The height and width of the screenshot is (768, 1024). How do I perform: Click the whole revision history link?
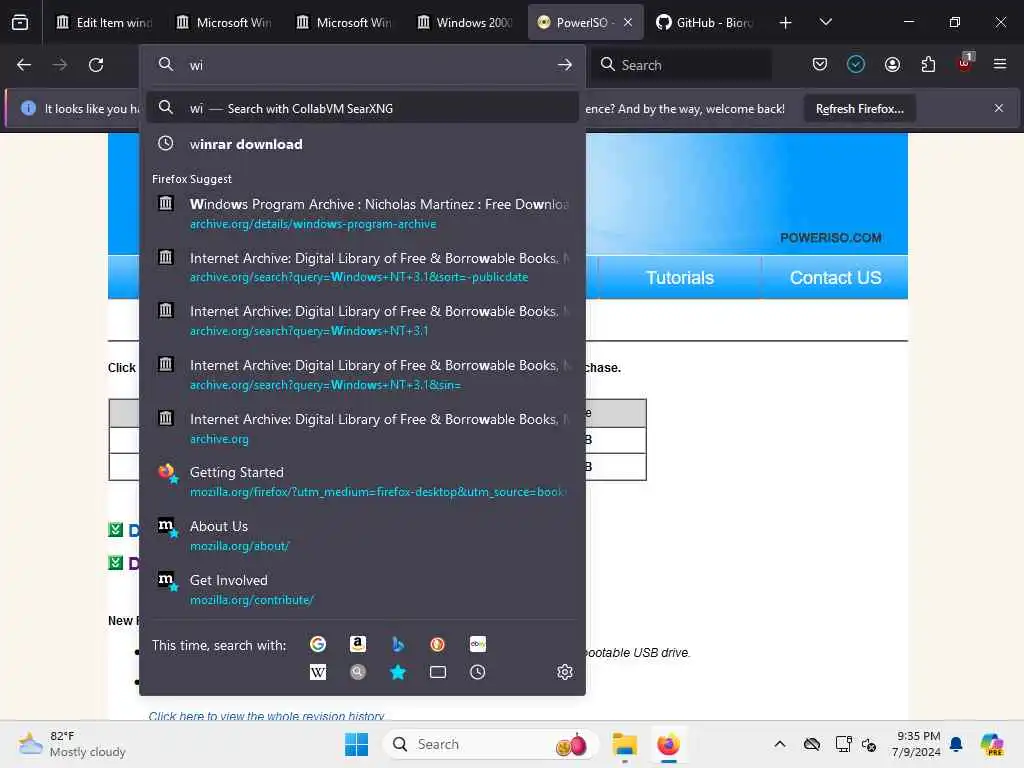[x=266, y=716]
